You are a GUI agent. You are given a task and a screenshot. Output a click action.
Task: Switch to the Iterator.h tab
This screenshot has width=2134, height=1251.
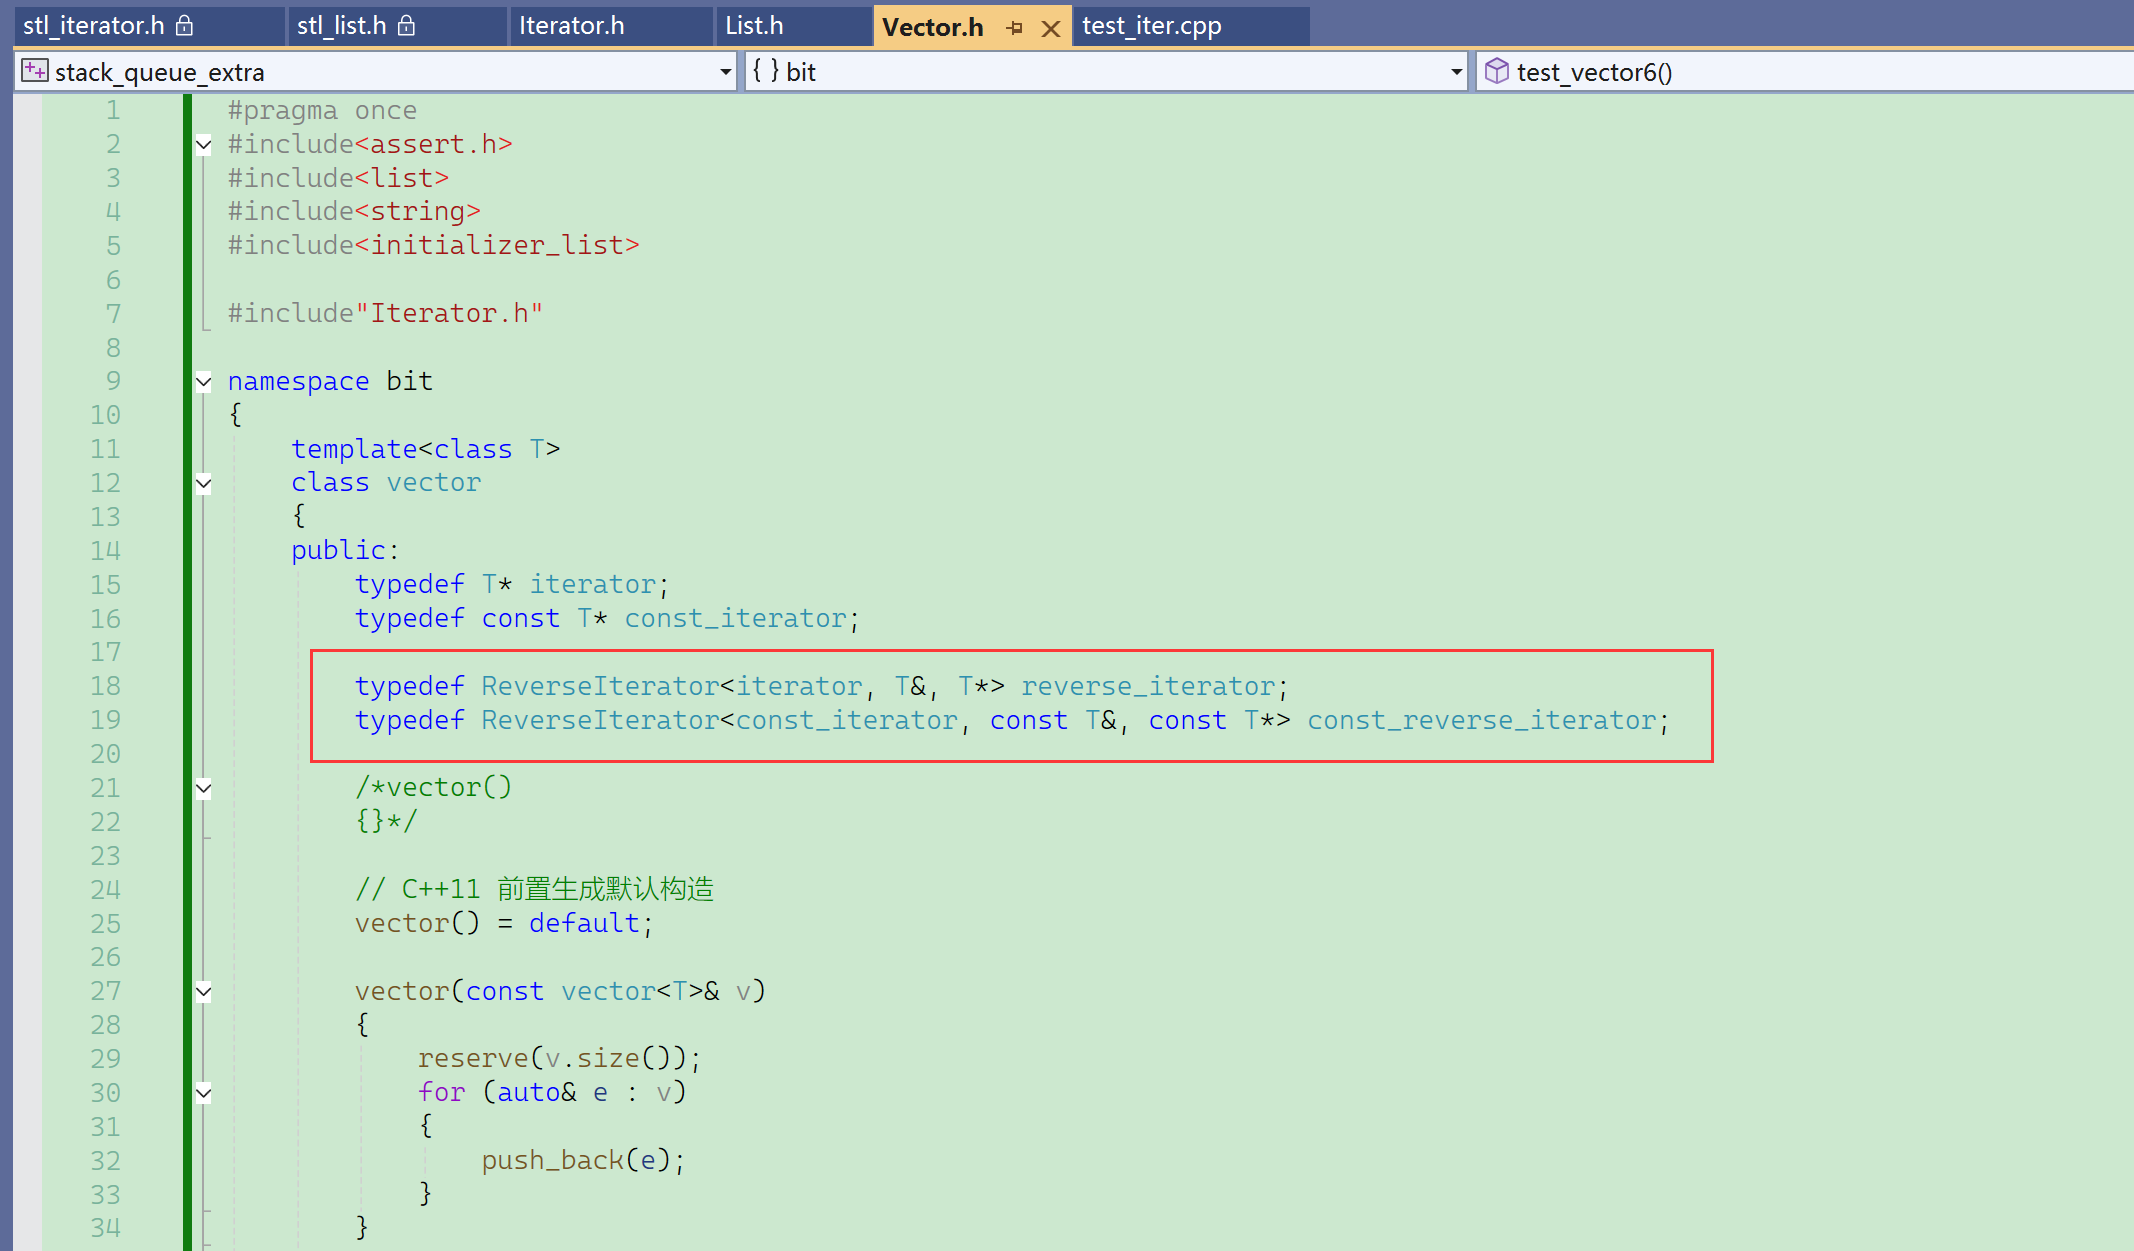(x=571, y=26)
